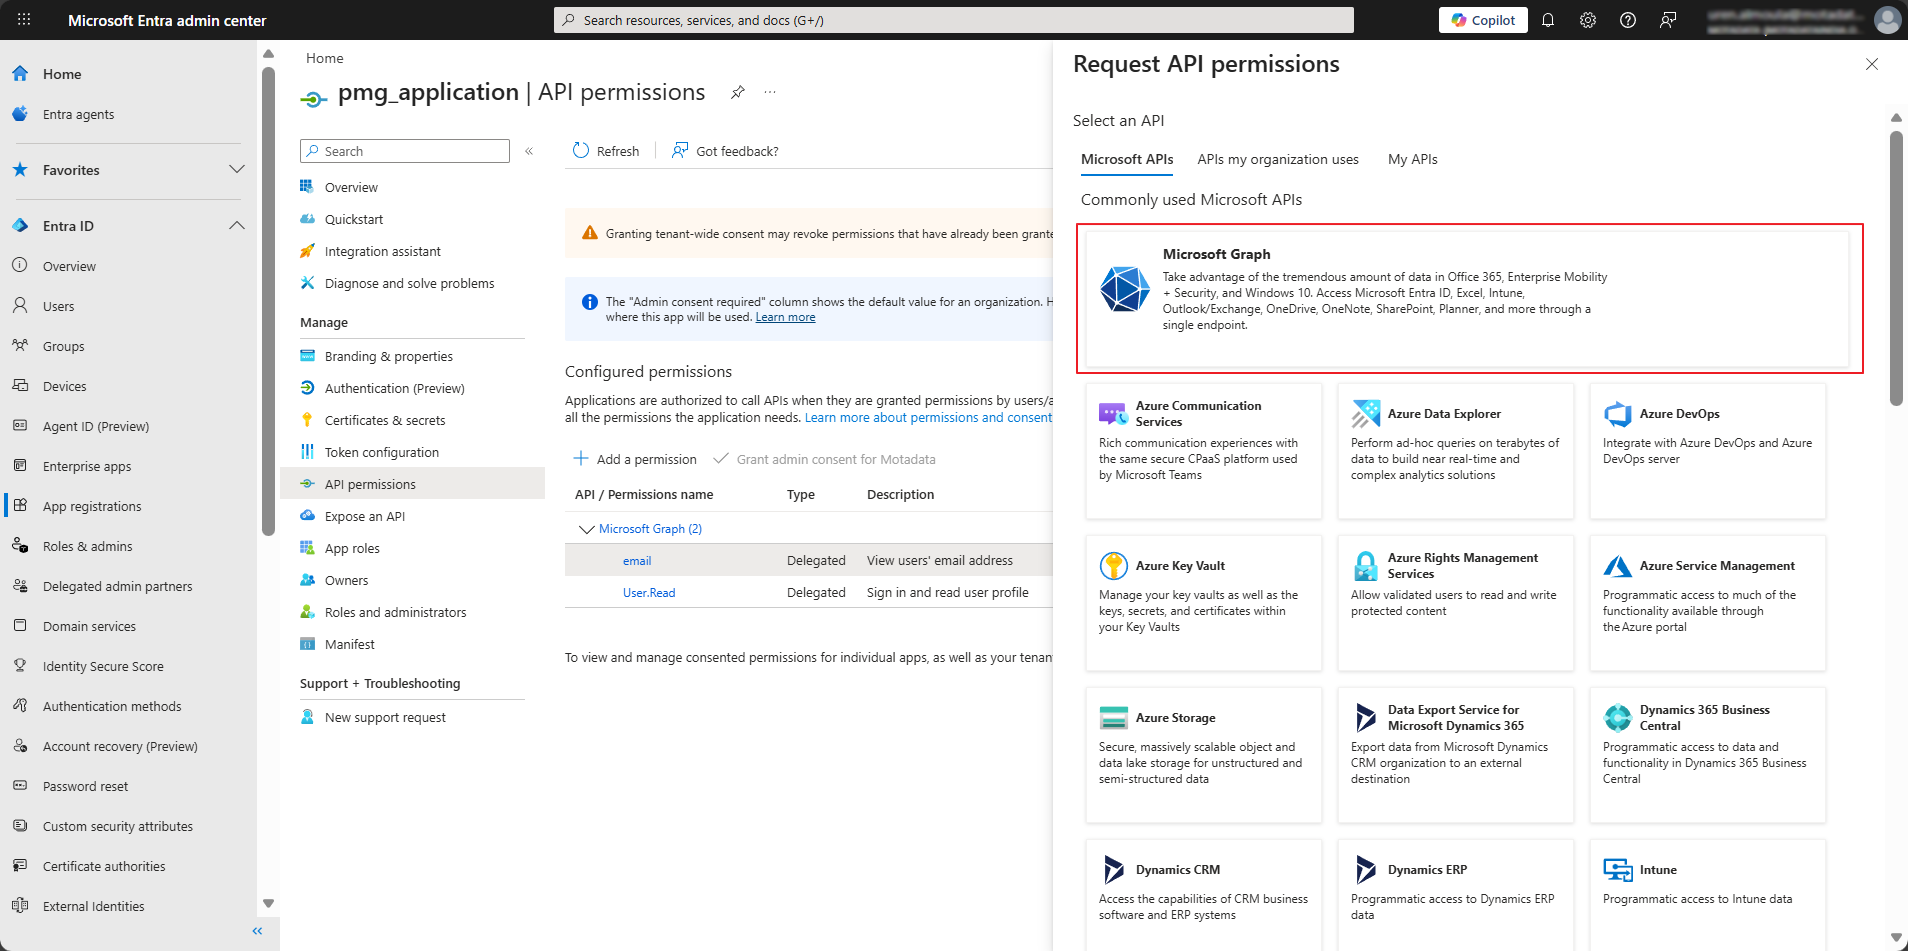Close the Request API permissions panel
This screenshot has height=951, width=1908.
point(1872,64)
